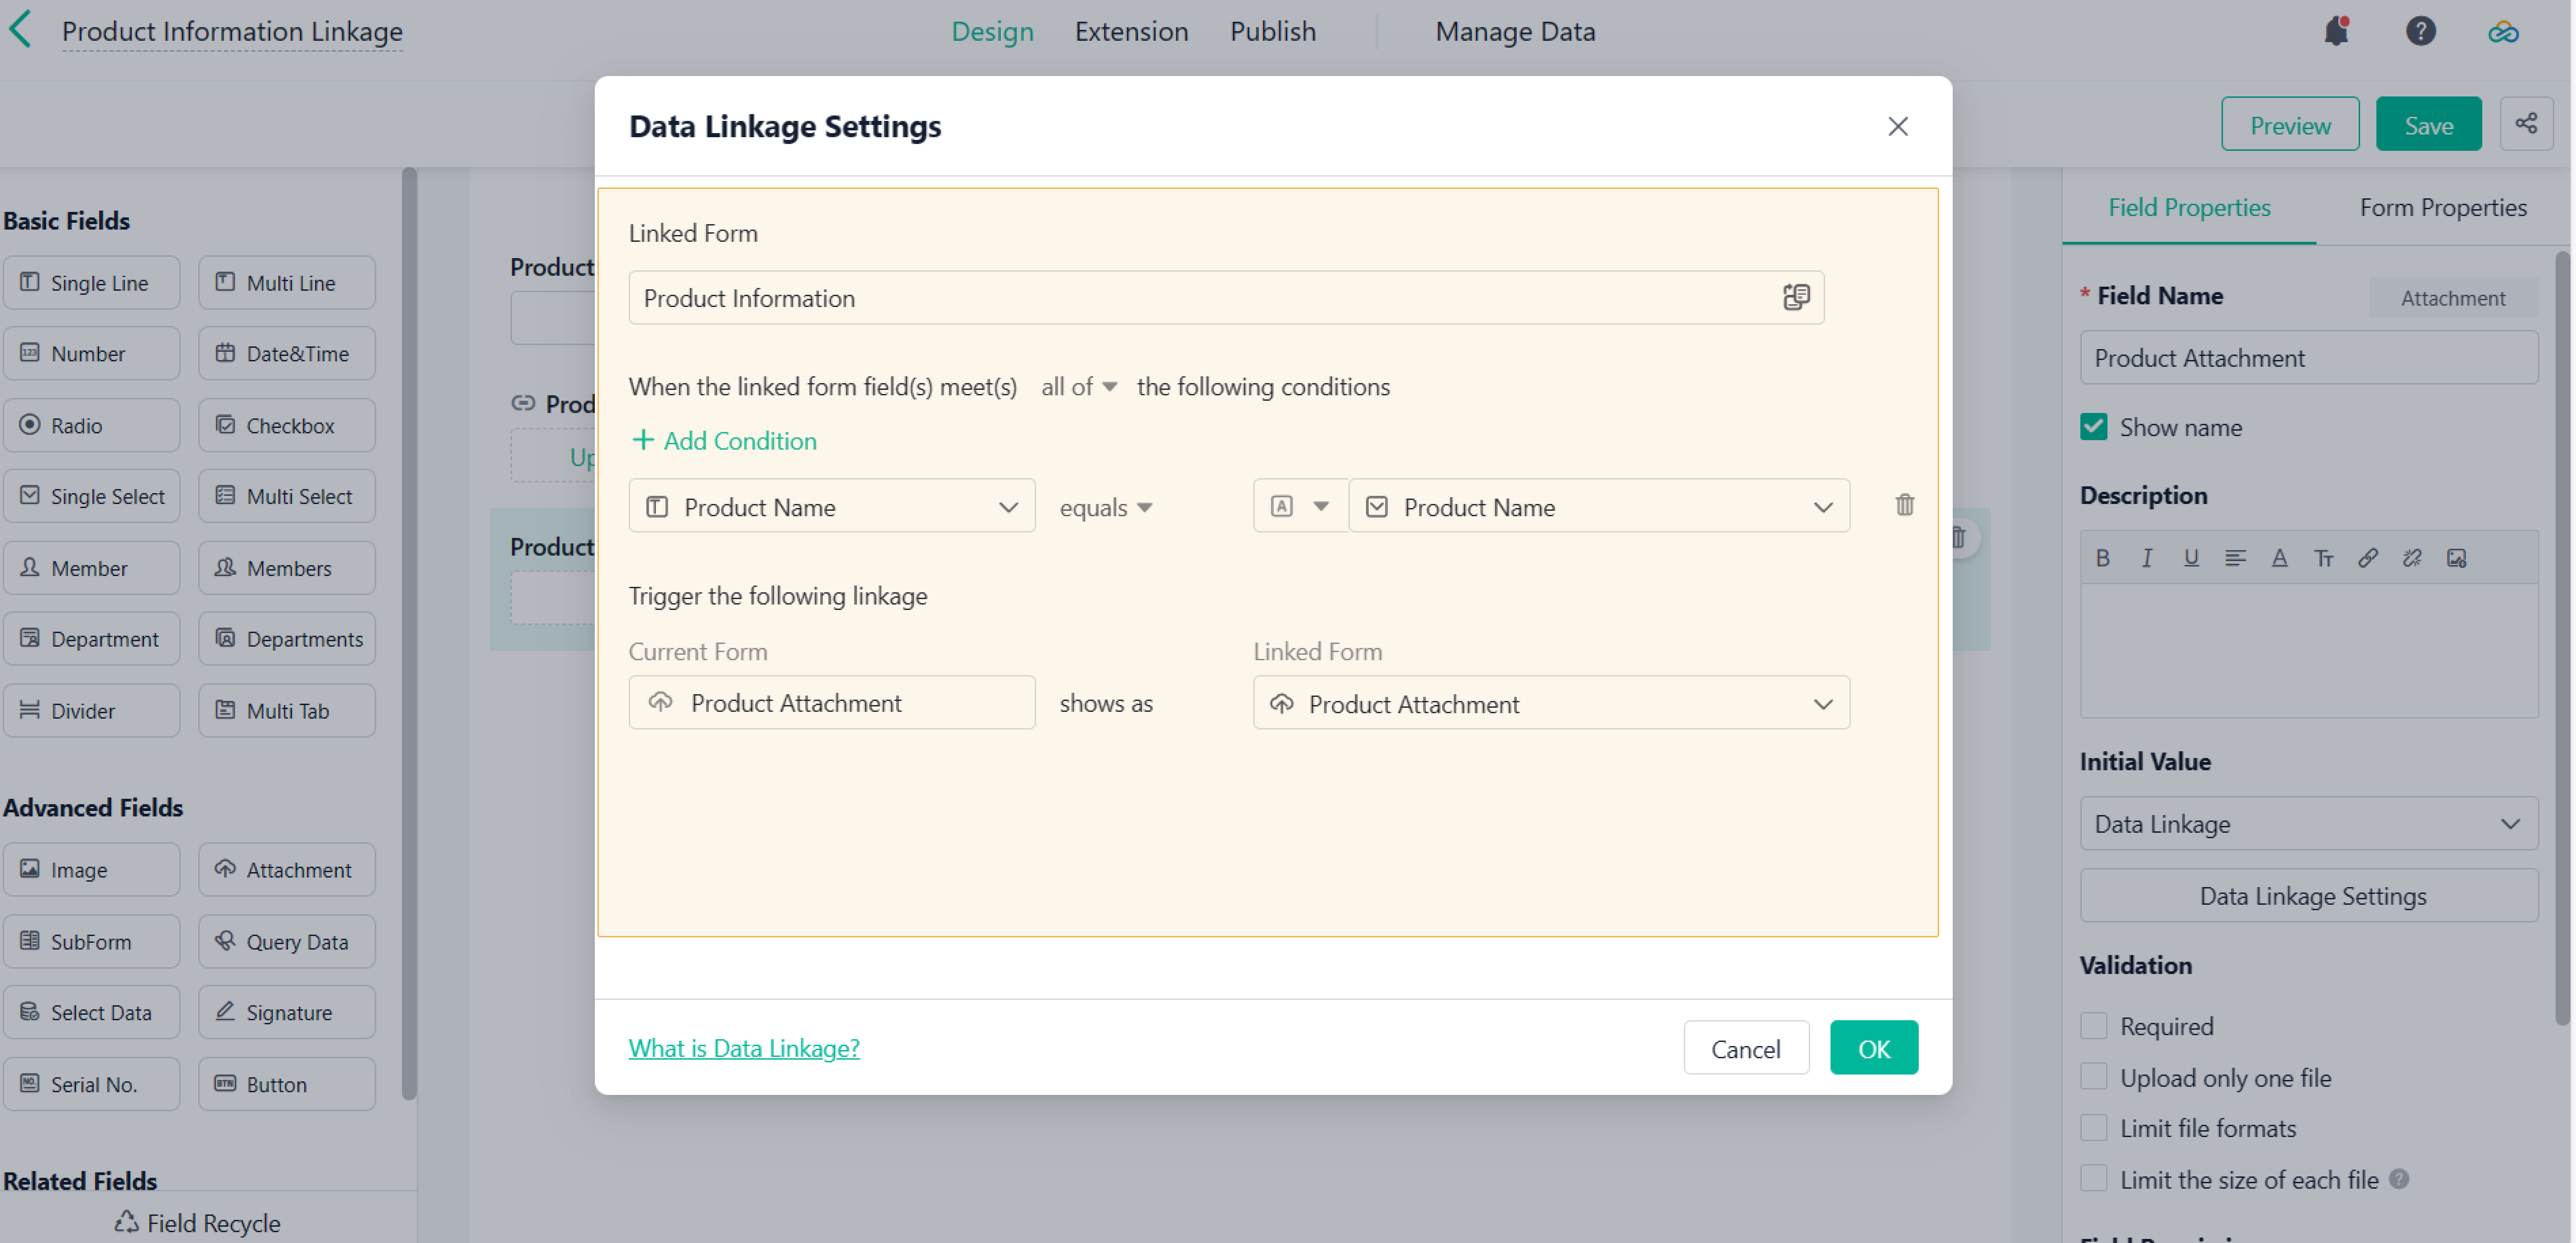Click the text alignment icon
Screen dimensions: 2576x1243
[2235, 558]
